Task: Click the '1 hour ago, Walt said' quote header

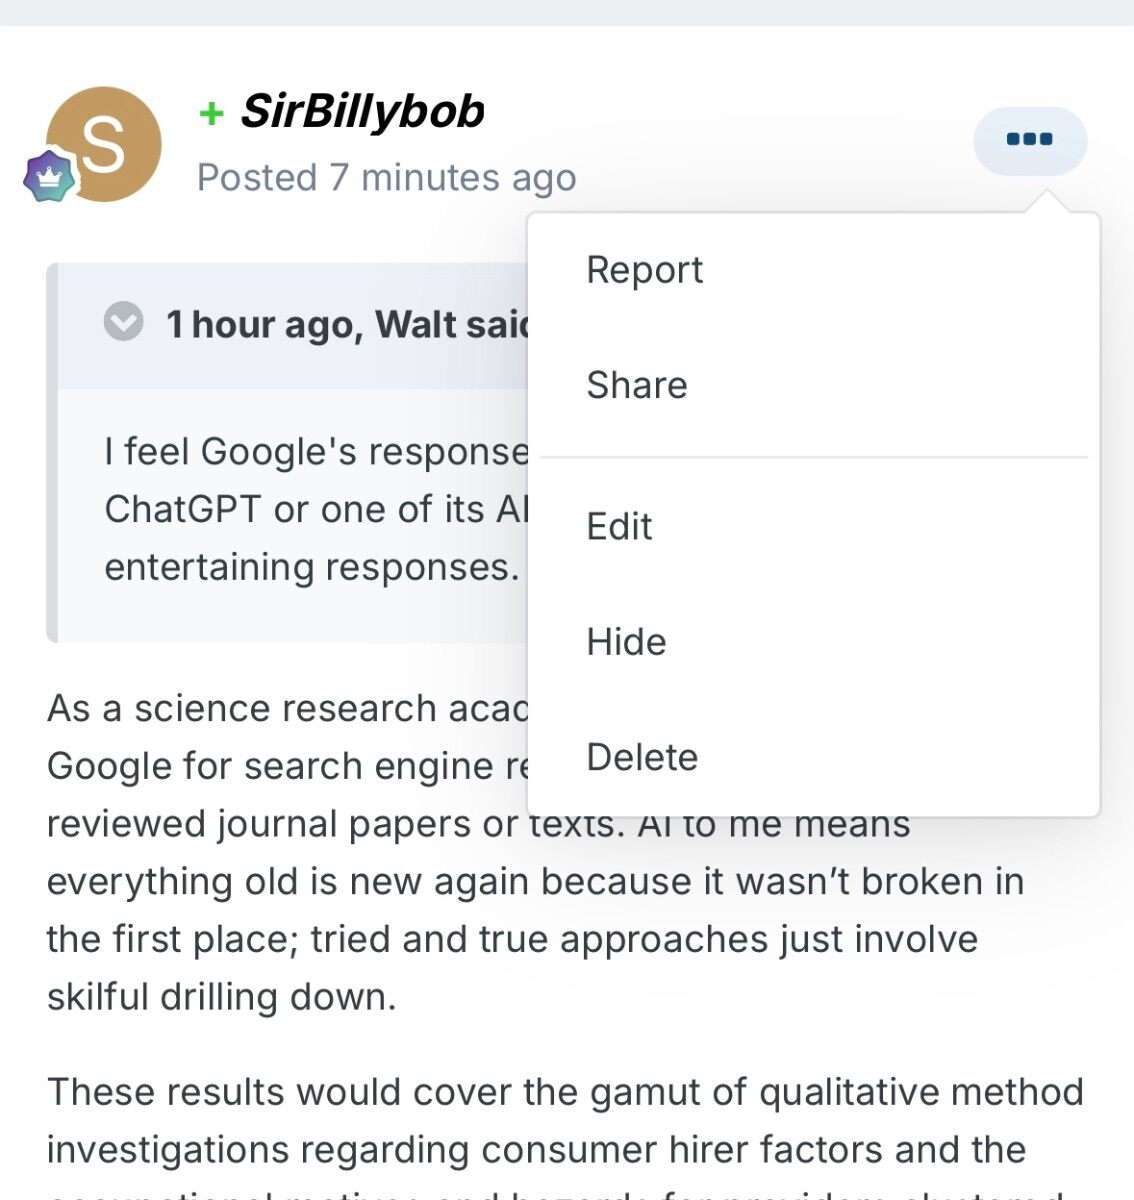Action: coord(347,324)
